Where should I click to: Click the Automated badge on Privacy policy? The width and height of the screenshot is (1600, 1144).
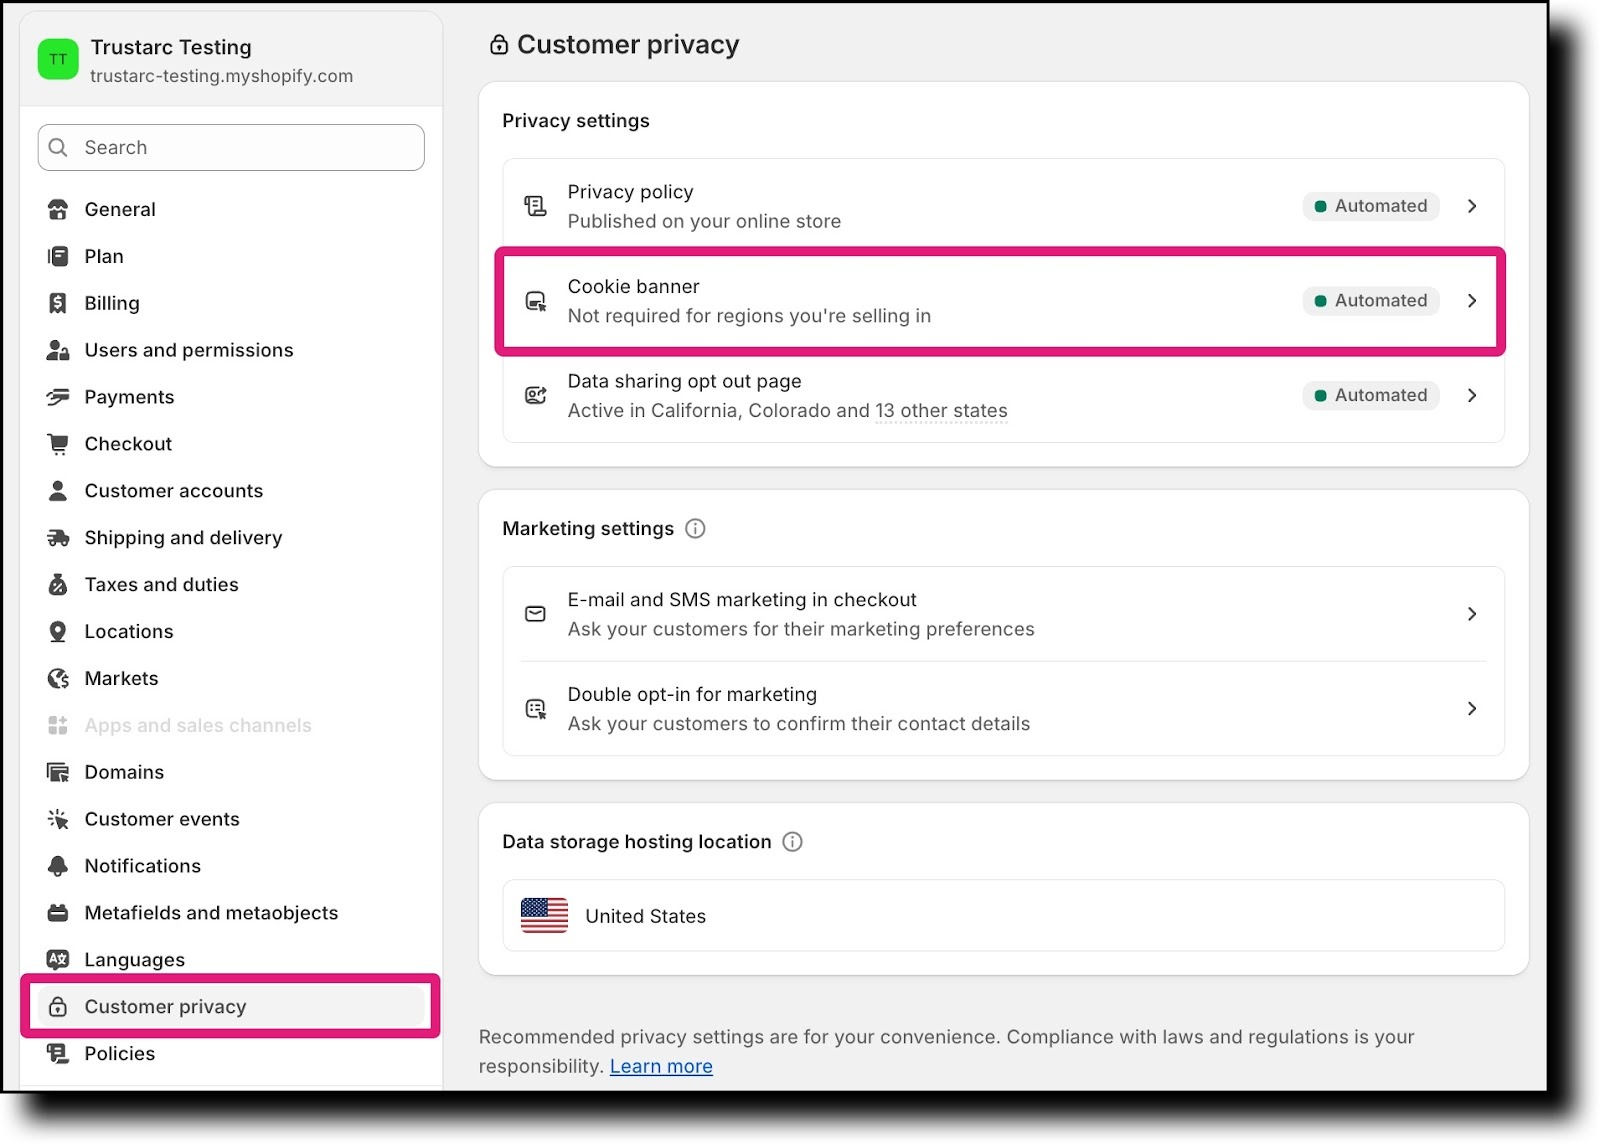(1371, 207)
